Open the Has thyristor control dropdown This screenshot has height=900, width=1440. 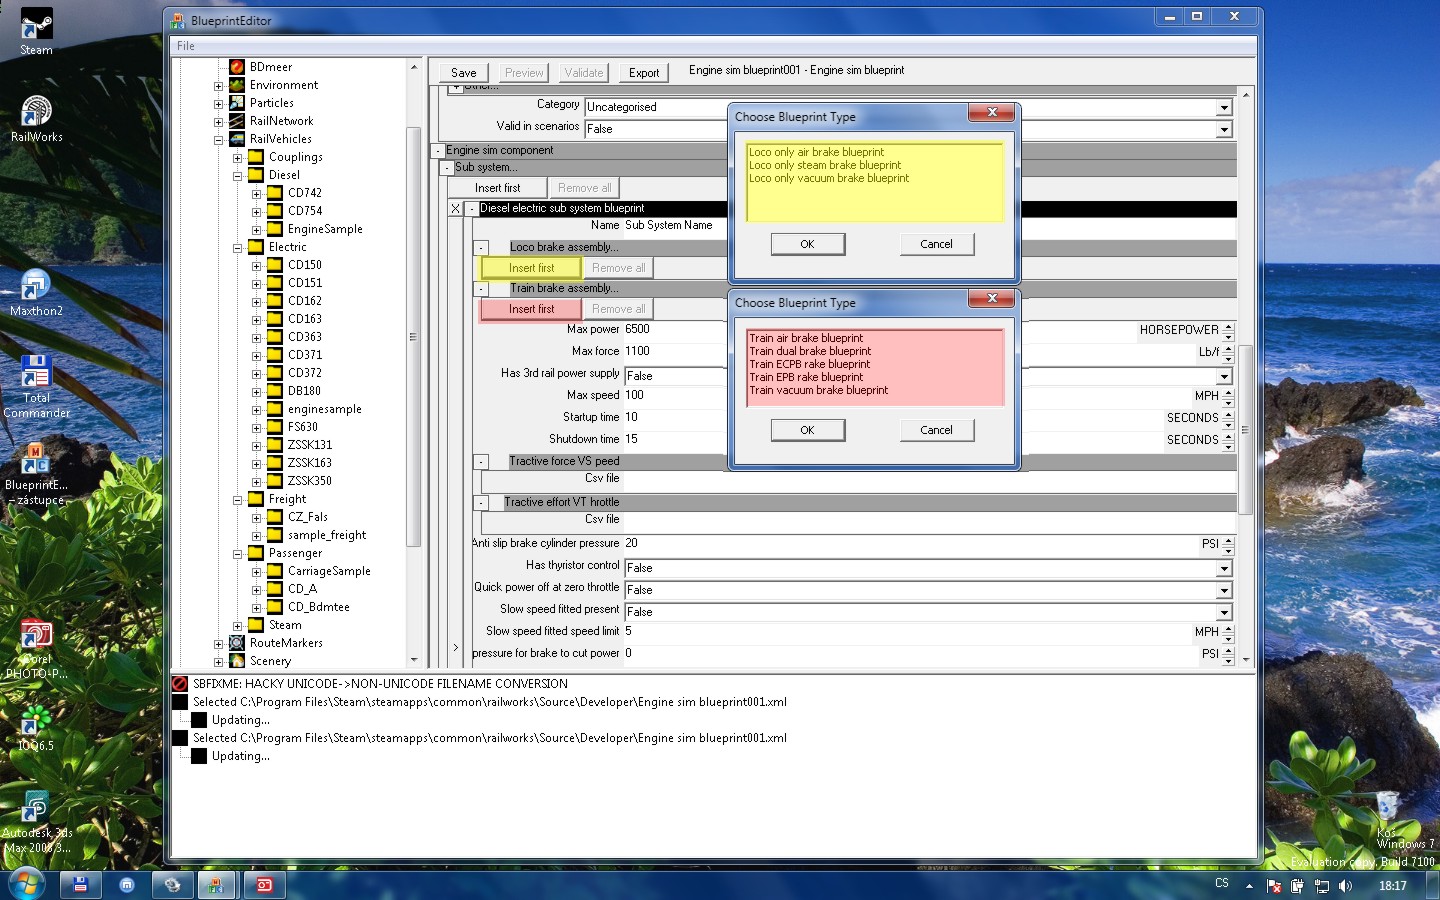tap(1224, 568)
